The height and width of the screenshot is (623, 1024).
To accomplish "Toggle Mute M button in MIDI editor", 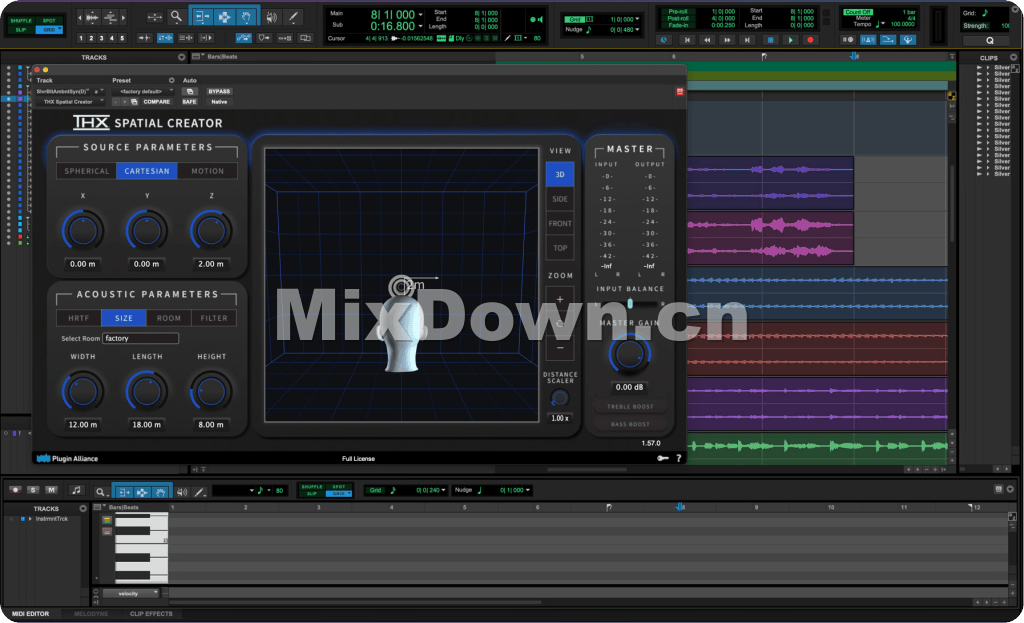I will (x=51, y=490).
